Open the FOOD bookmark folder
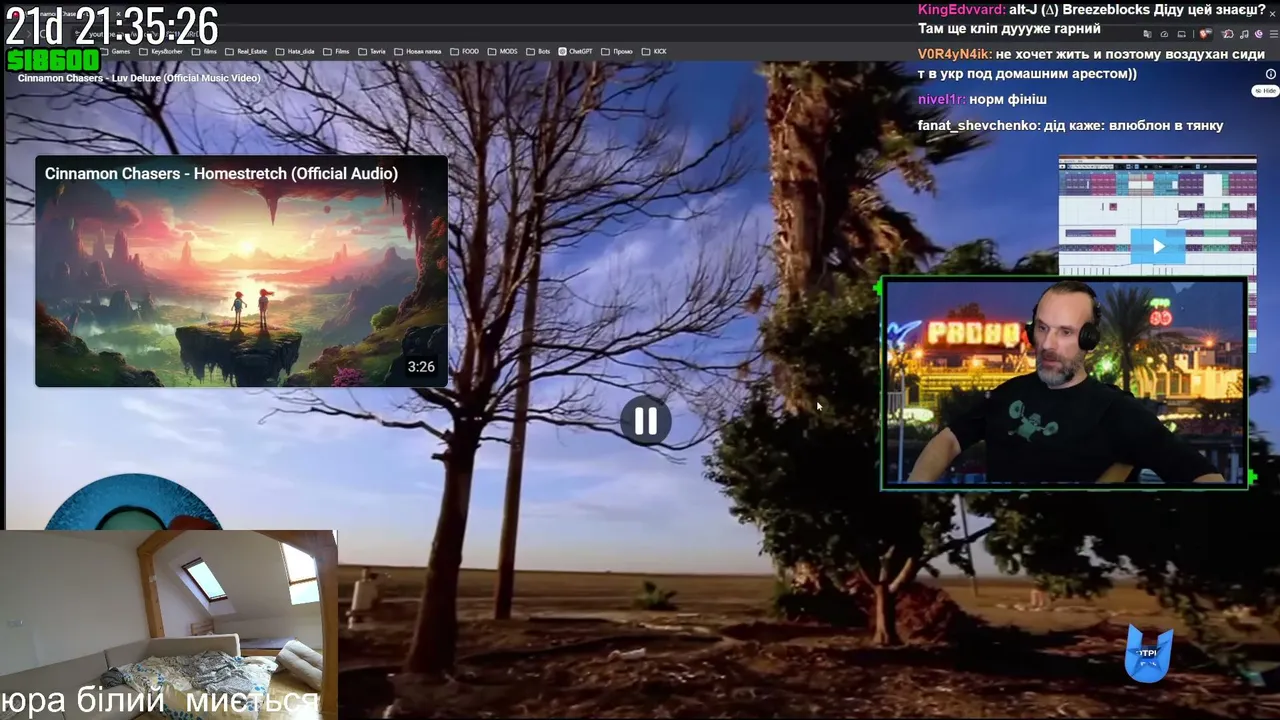Screen dimensions: 1280x720 (x=465, y=51)
